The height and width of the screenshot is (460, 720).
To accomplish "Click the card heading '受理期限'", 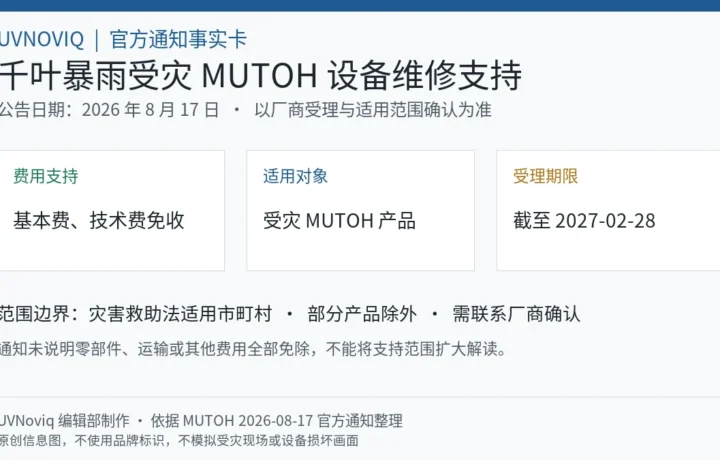I will tap(546, 176).
